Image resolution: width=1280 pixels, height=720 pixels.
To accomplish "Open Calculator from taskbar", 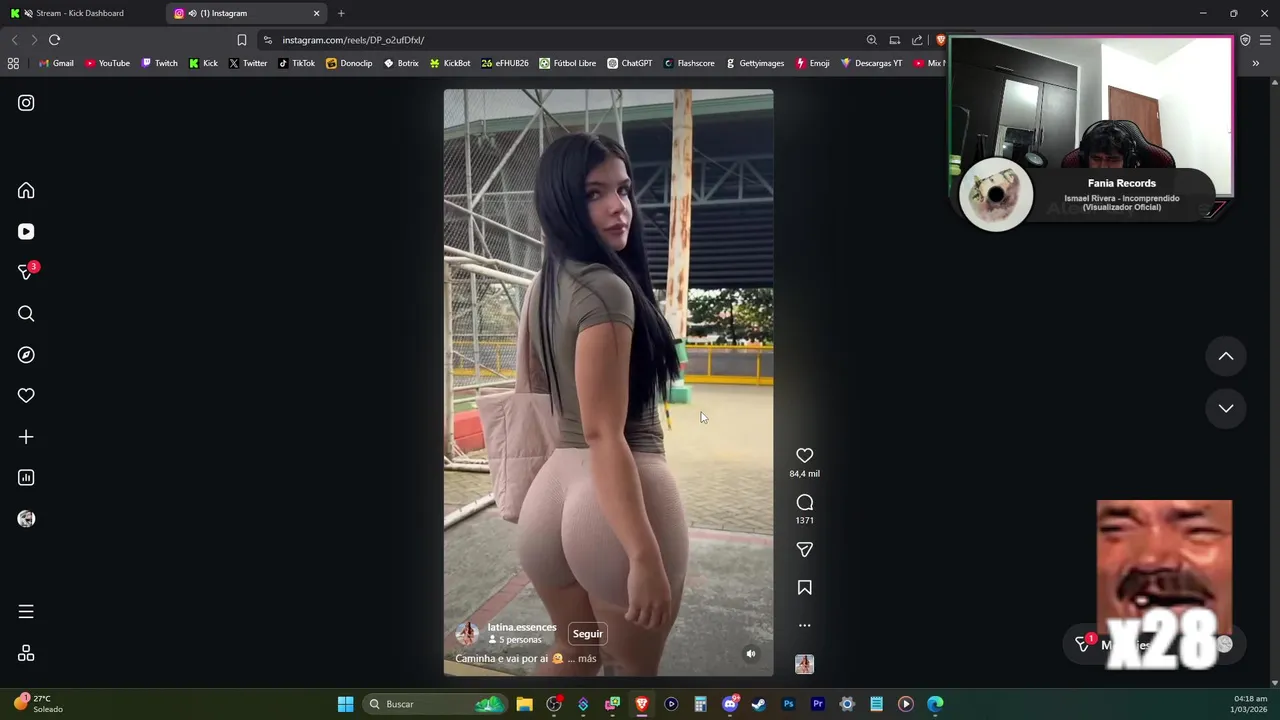I will (x=700, y=704).
